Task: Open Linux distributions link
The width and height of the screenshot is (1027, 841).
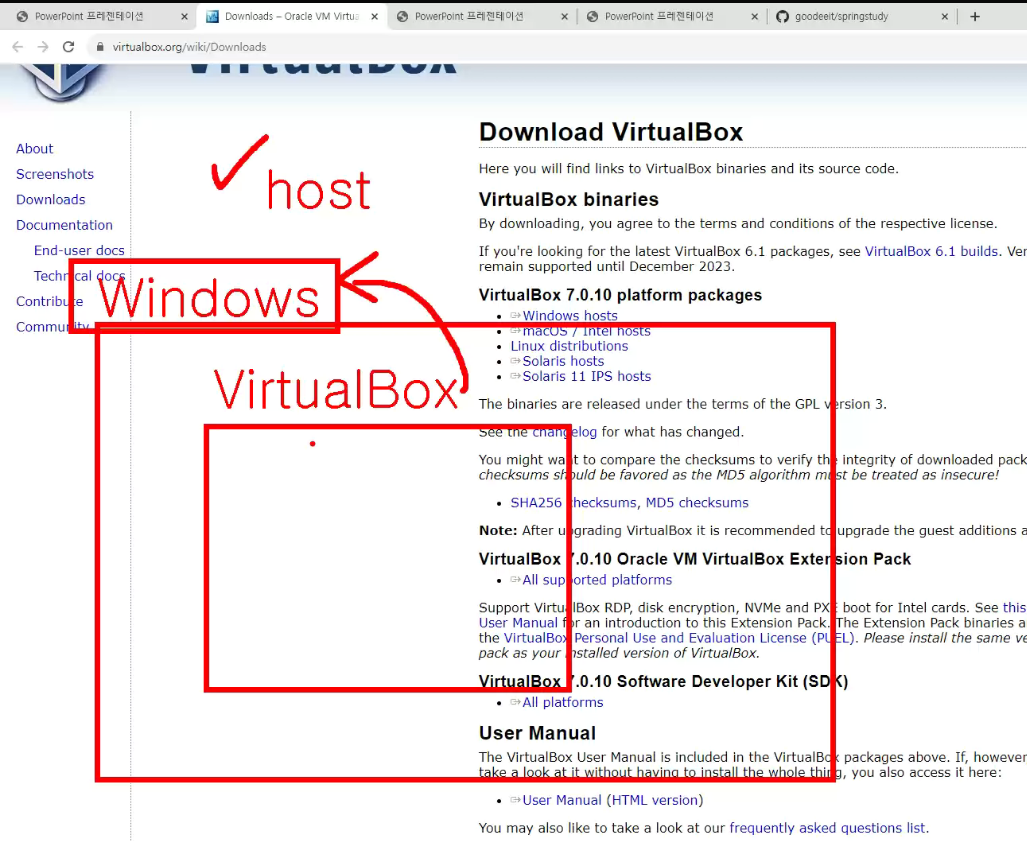Action: click(x=569, y=346)
